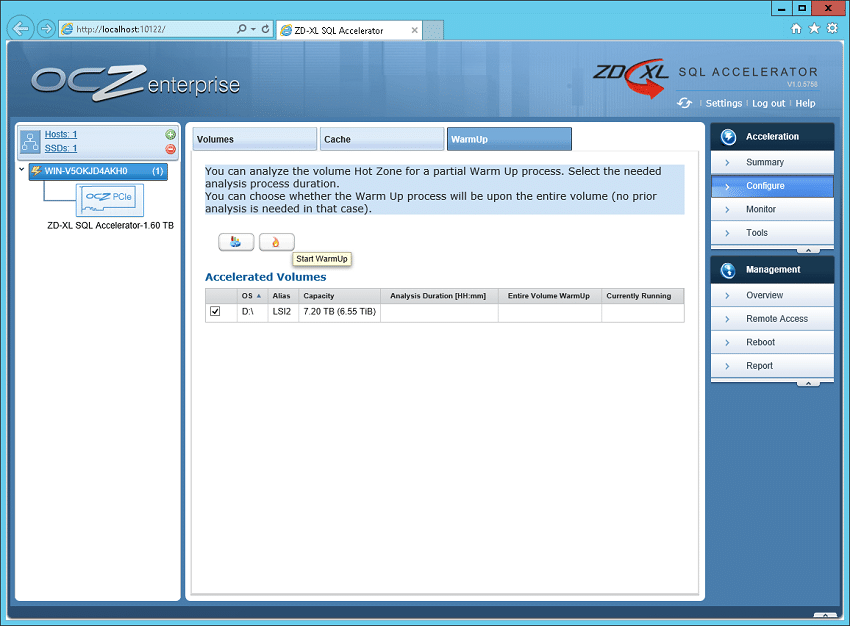This screenshot has height=626, width=850.
Task: Open a new blank browser tab
Action: click(433, 30)
